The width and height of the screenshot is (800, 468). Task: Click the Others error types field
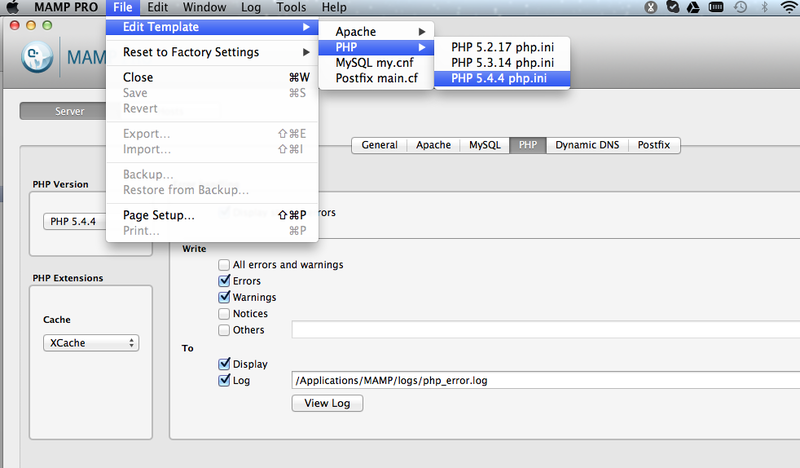(545, 330)
